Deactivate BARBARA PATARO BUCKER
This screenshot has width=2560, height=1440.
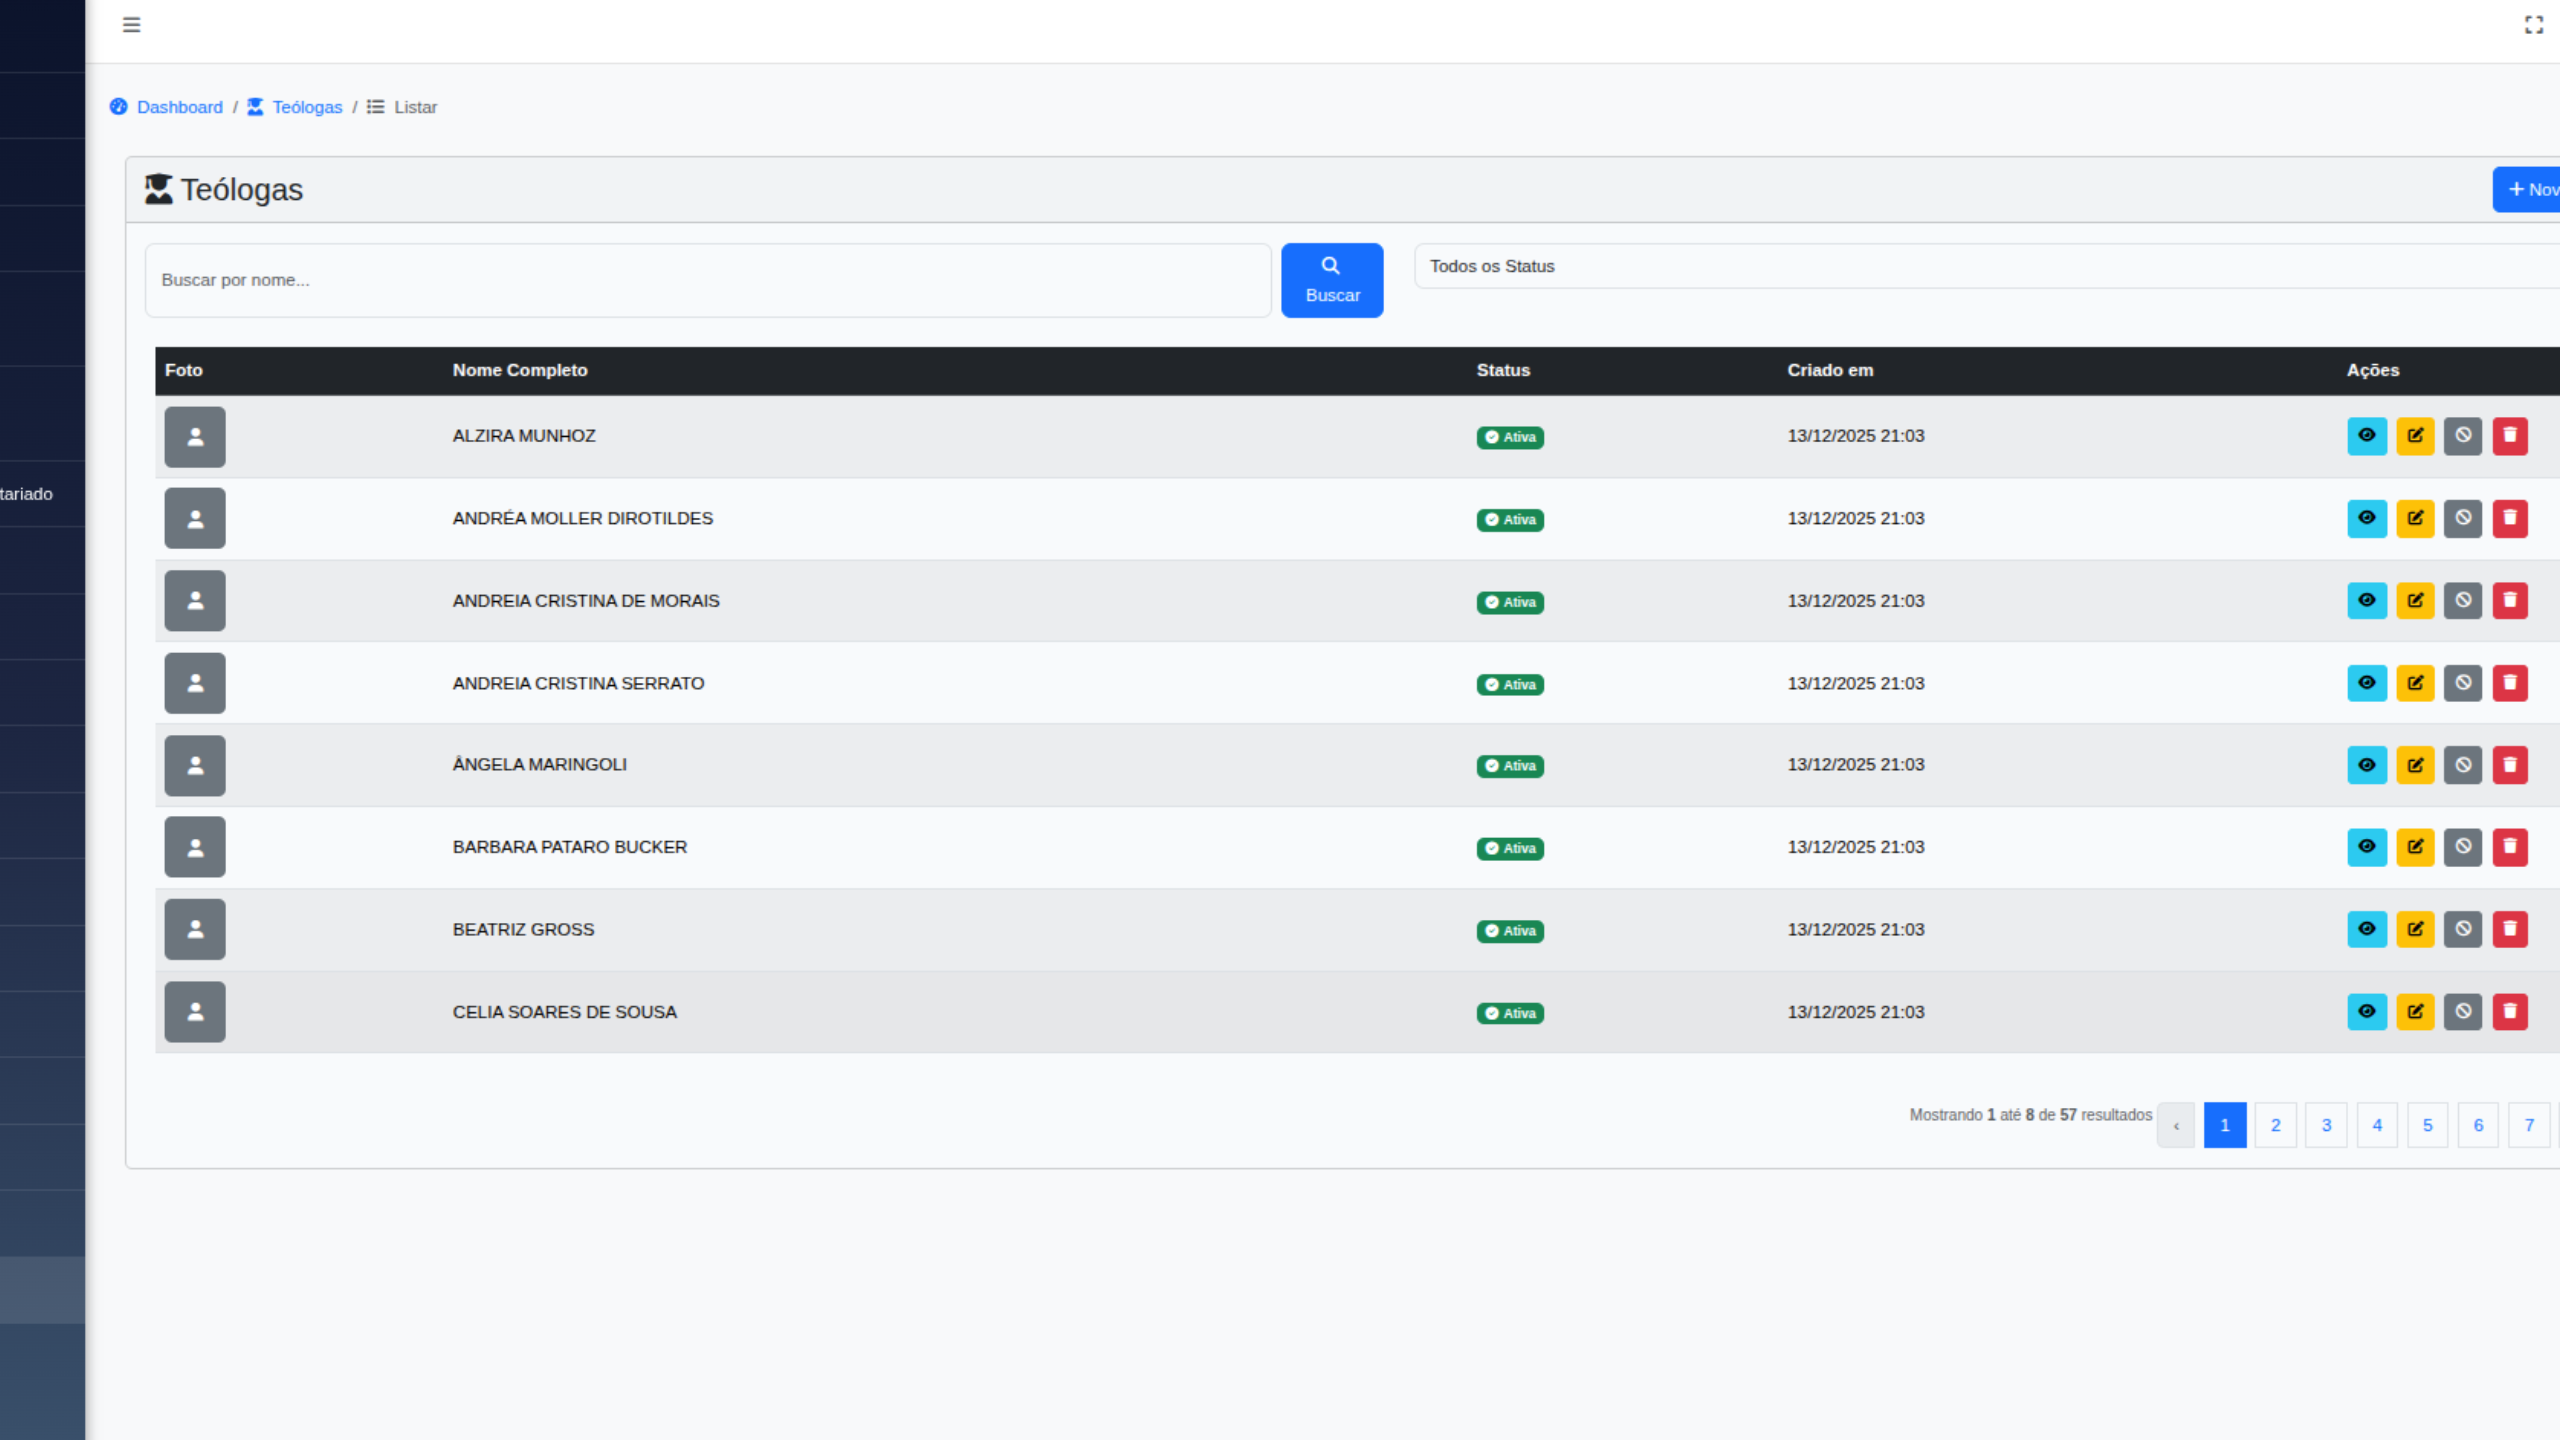(2463, 847)
